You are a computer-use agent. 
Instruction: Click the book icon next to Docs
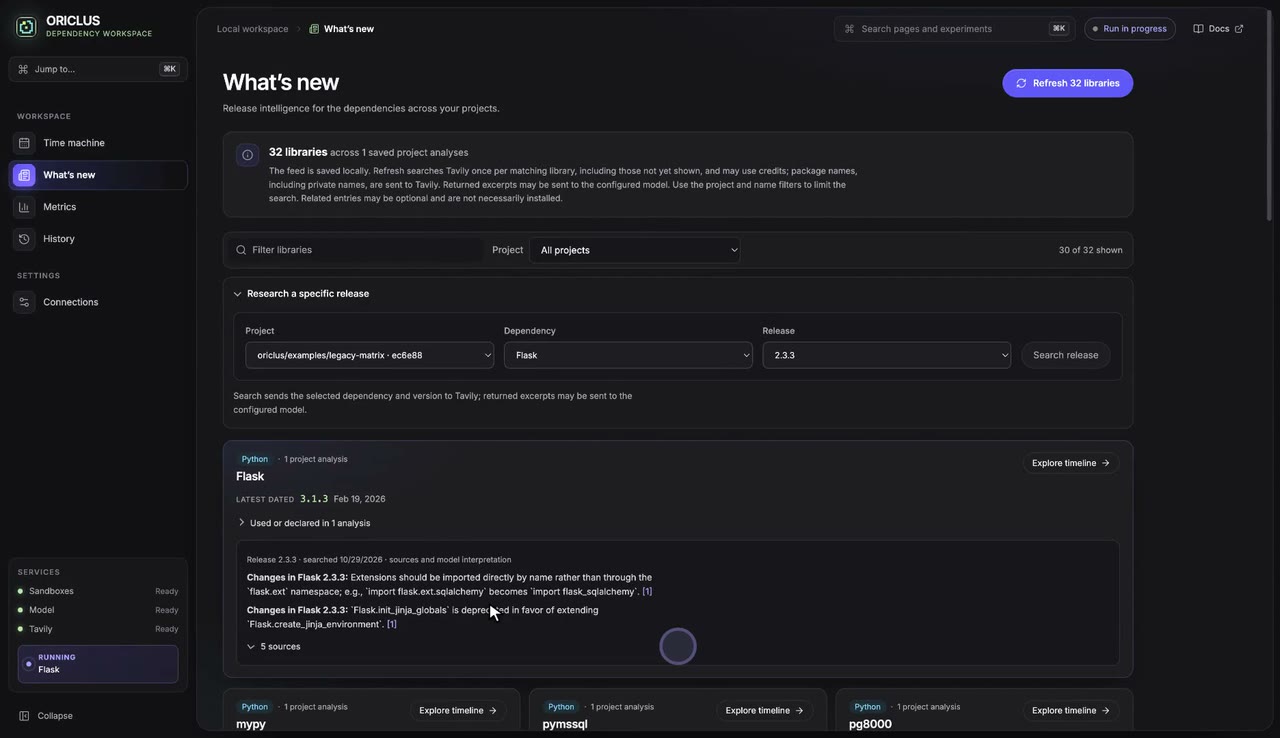point(1198,29)
